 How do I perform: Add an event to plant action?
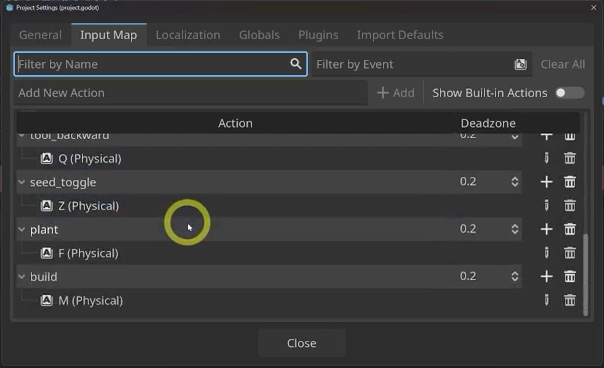tap(546, 229)
